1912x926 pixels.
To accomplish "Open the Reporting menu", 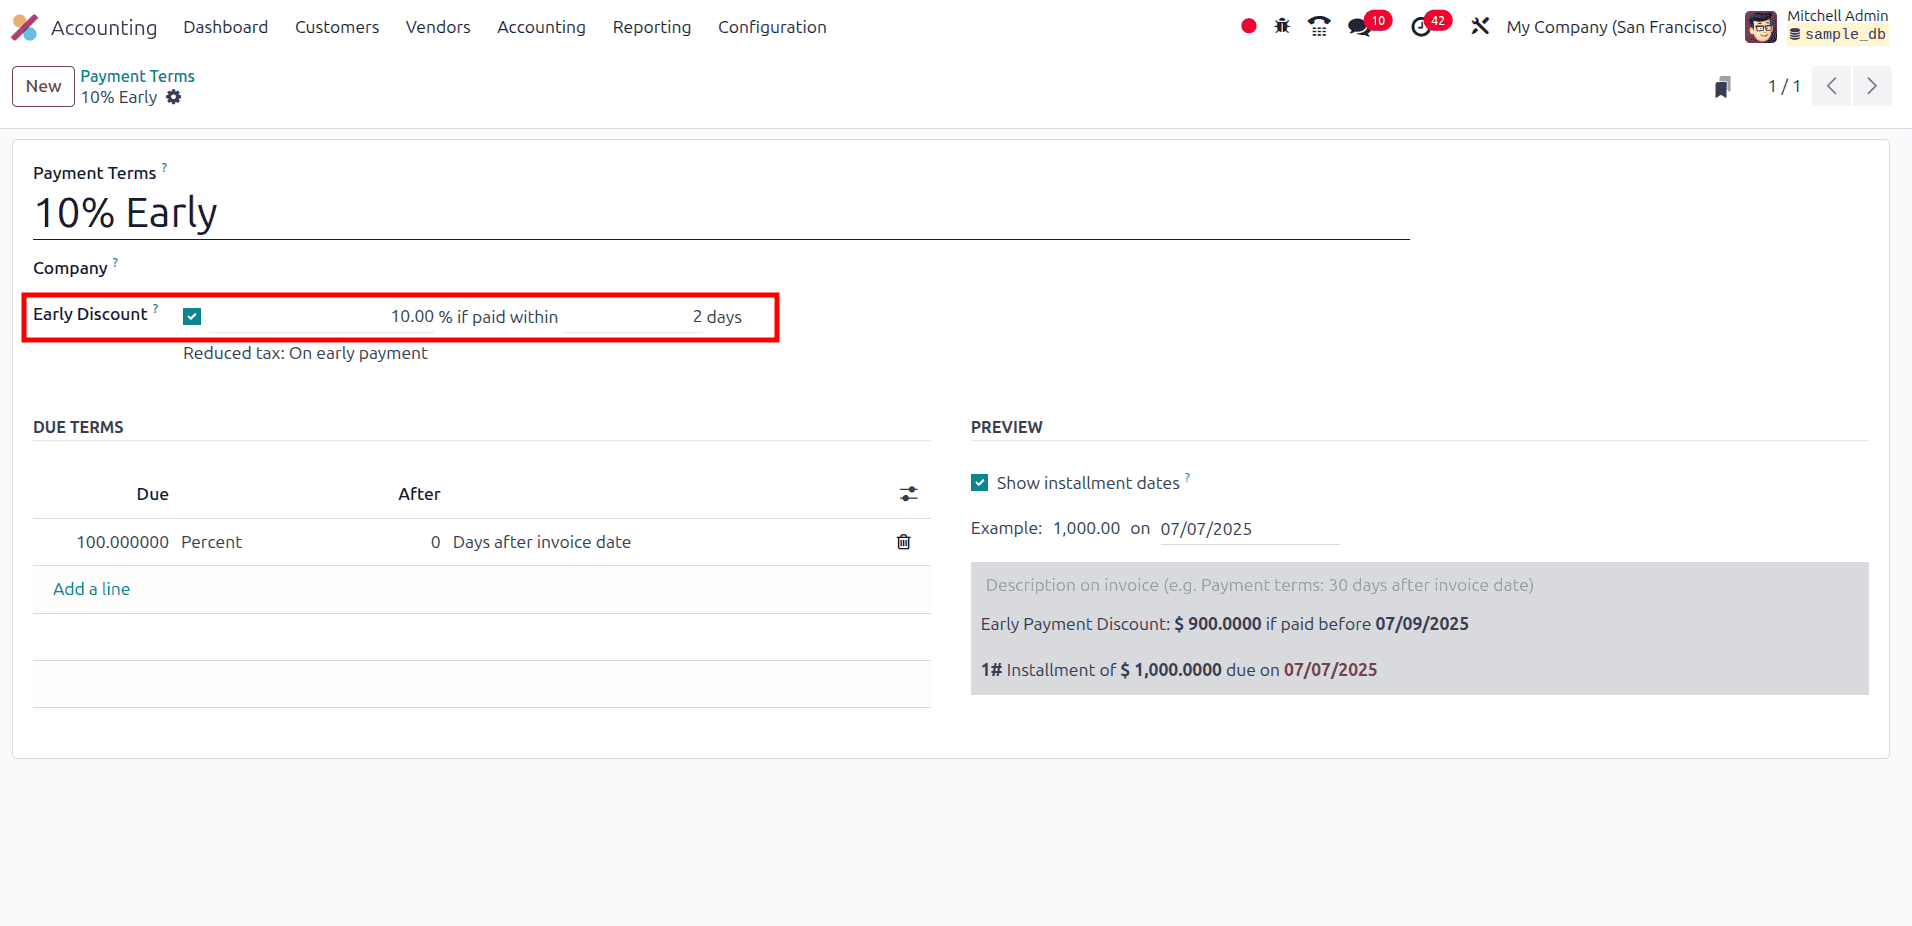I will coord(652,27).
